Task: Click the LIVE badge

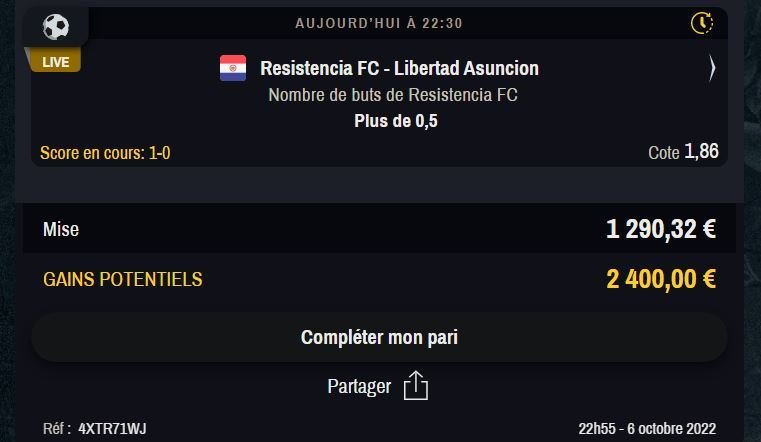Action: click(x=55, y=62)
